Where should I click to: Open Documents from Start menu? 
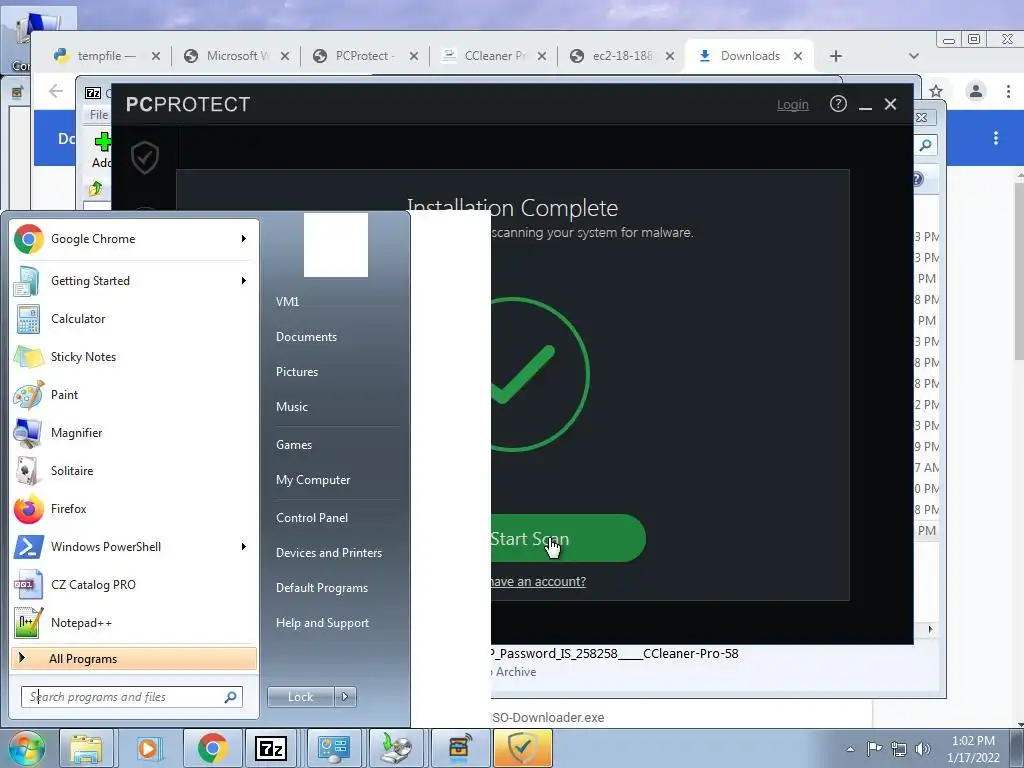pyautogui.click(x=306, y=337)
